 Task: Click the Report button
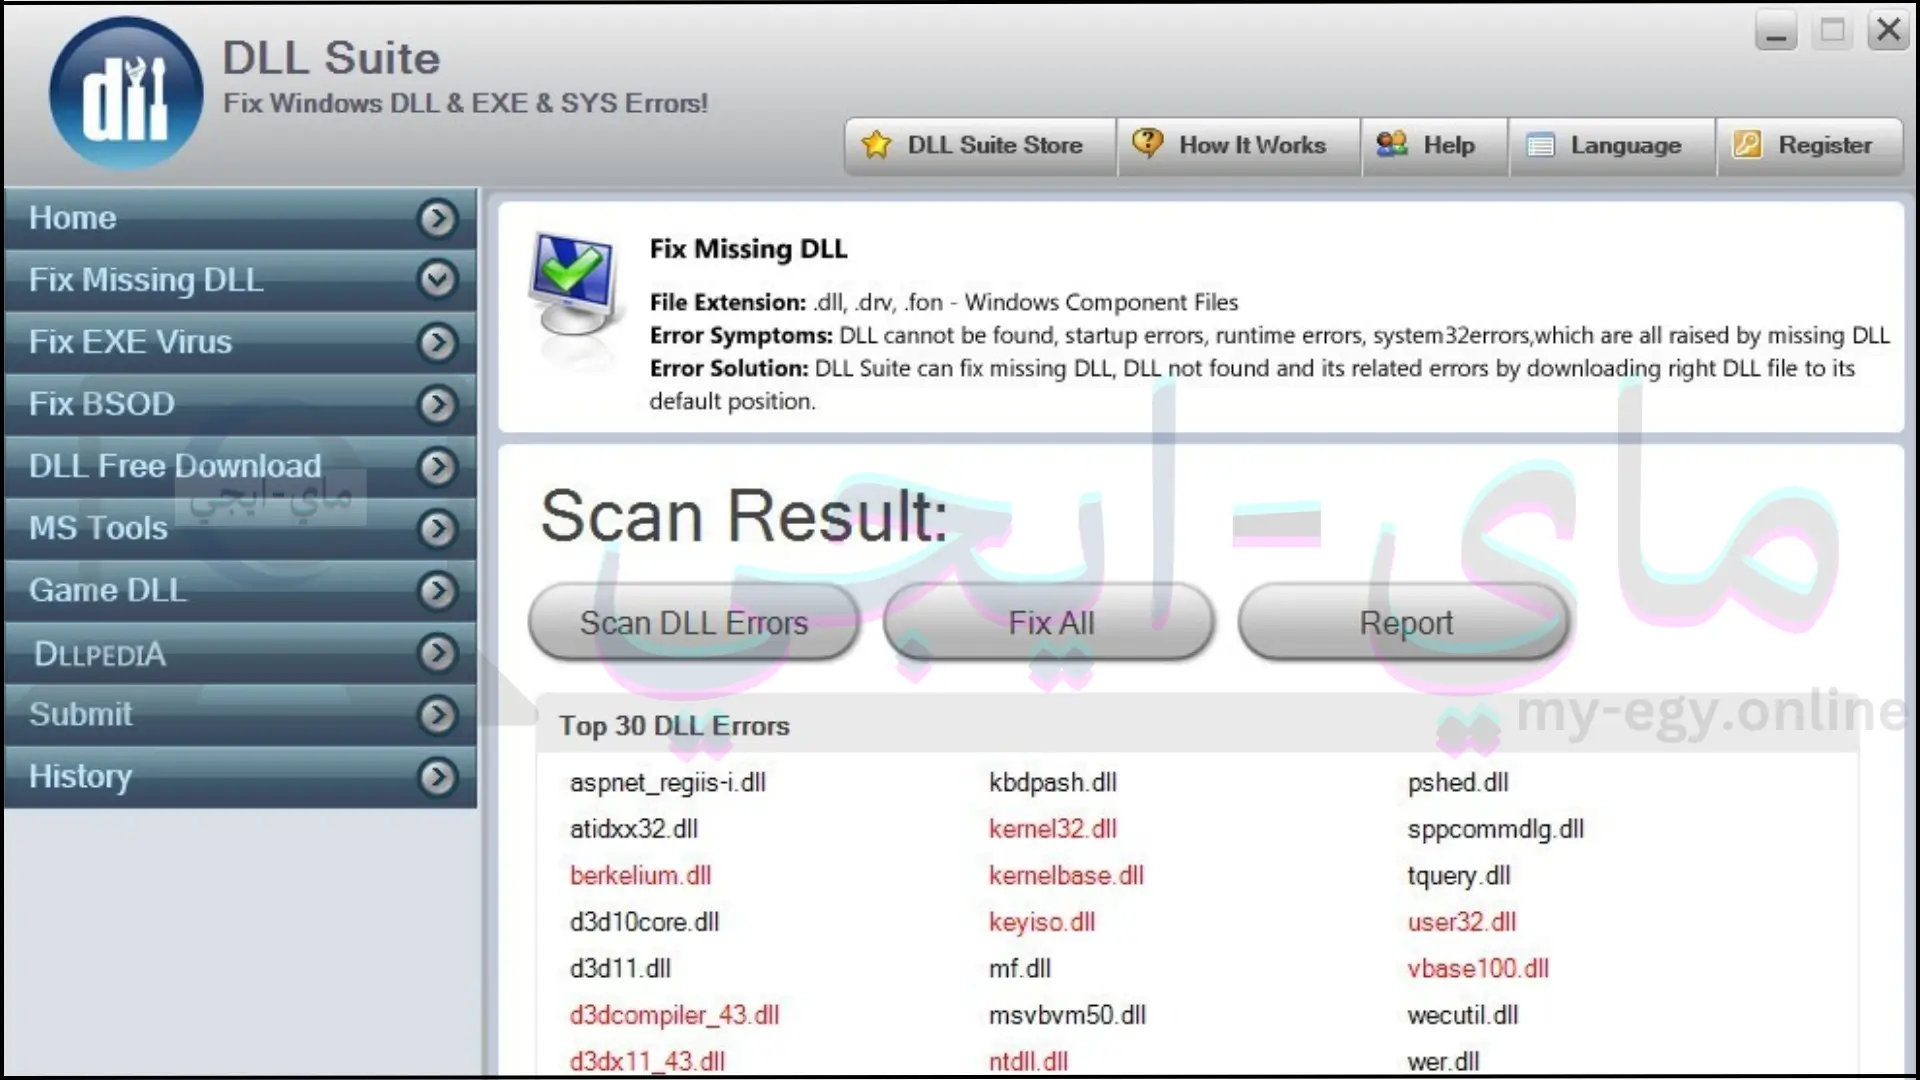tap(1405, 623)
